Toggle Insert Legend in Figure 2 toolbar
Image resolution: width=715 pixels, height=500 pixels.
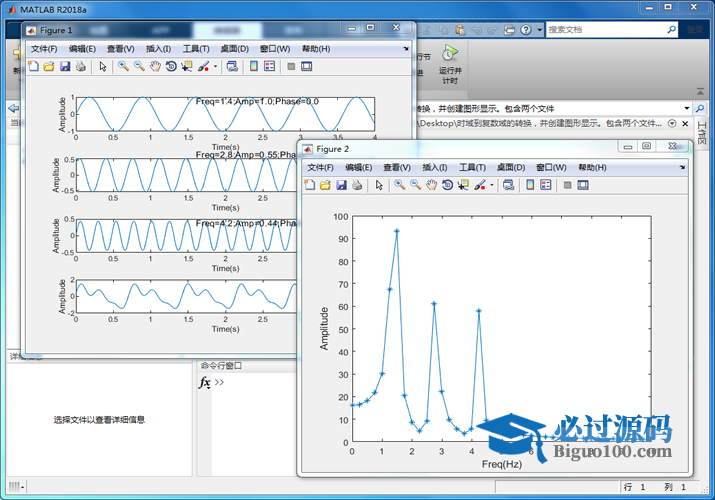tap(546, 185)
